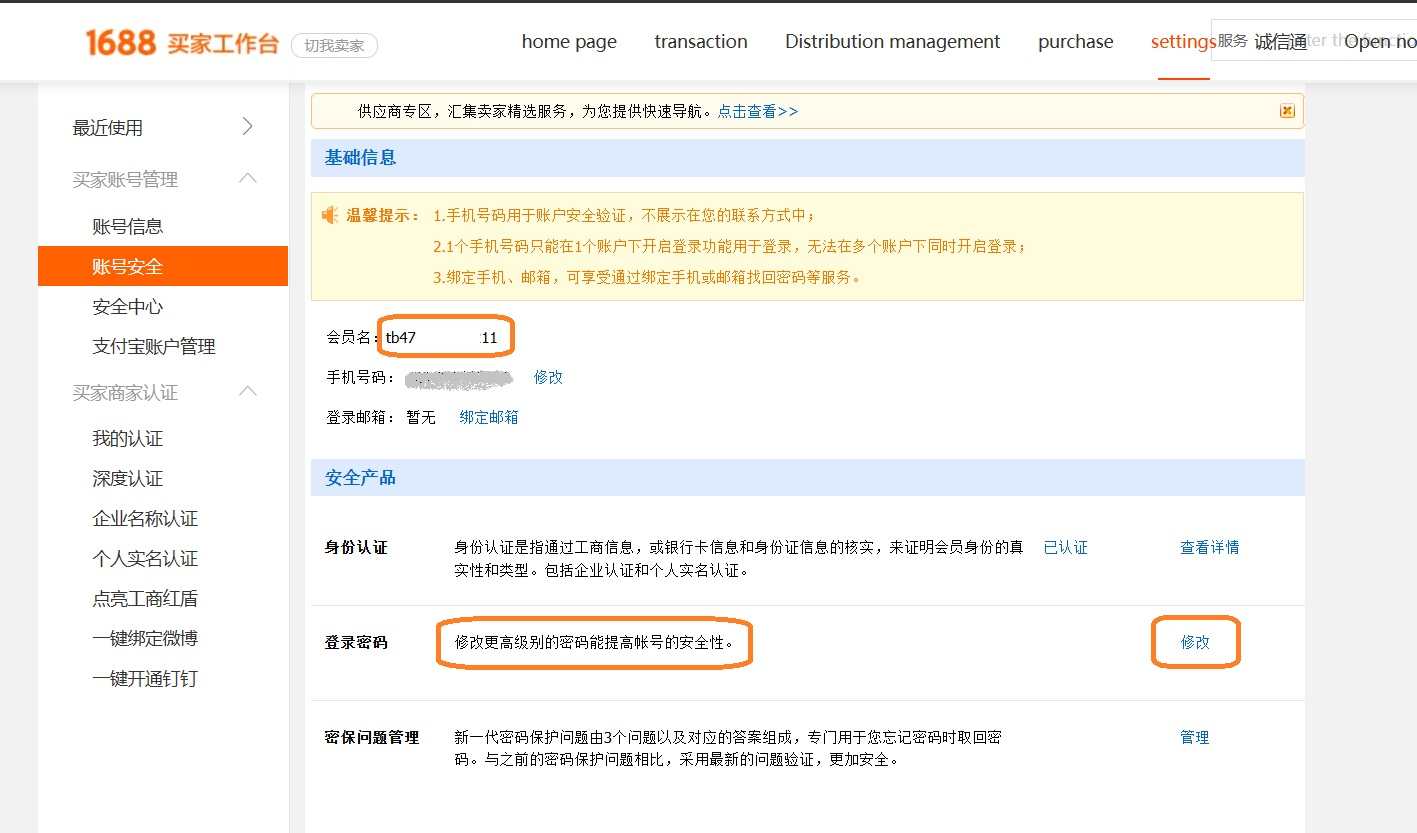Open 查看详情 for identity verification
Image resolution: width=1417 pixels, height=833 pixels.
tap(1209, 547)
